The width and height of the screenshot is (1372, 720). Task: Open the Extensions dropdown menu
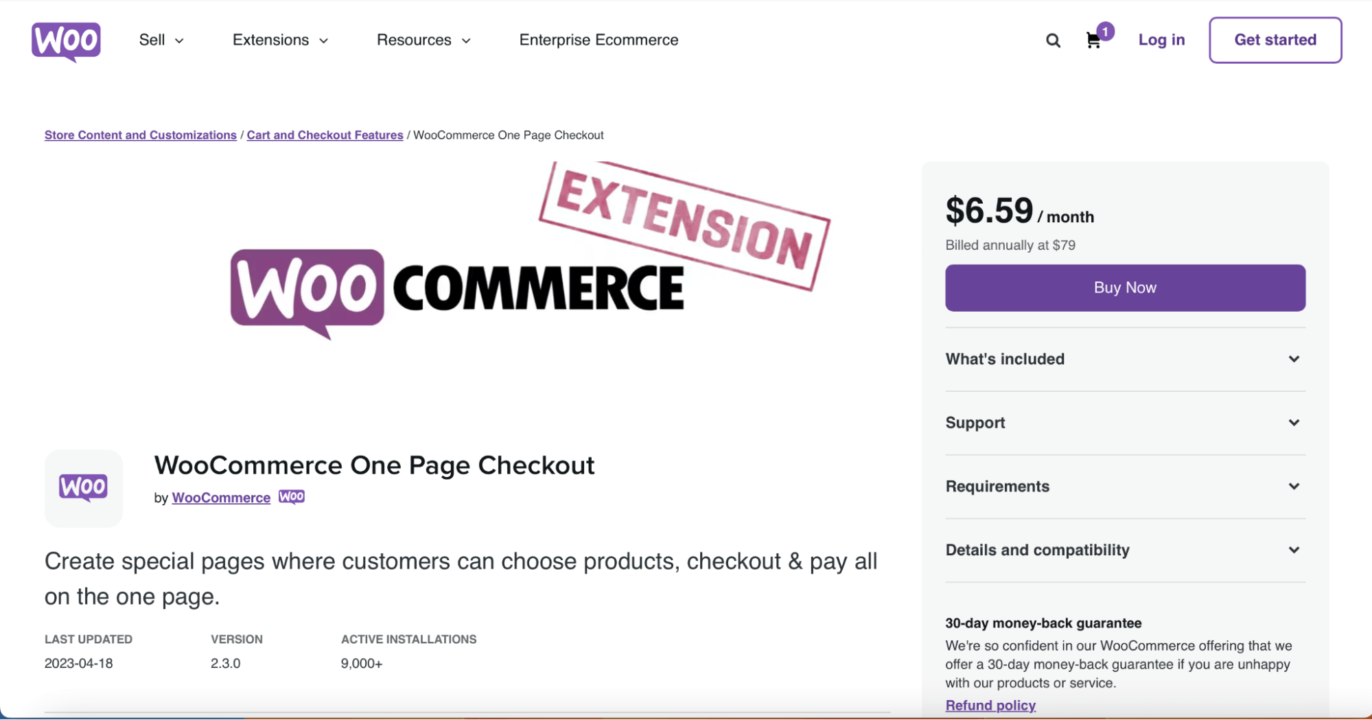(x=281, y=40)
